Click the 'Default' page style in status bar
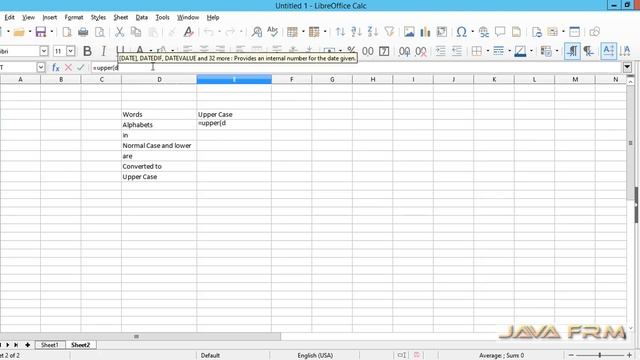 [210, 356]
